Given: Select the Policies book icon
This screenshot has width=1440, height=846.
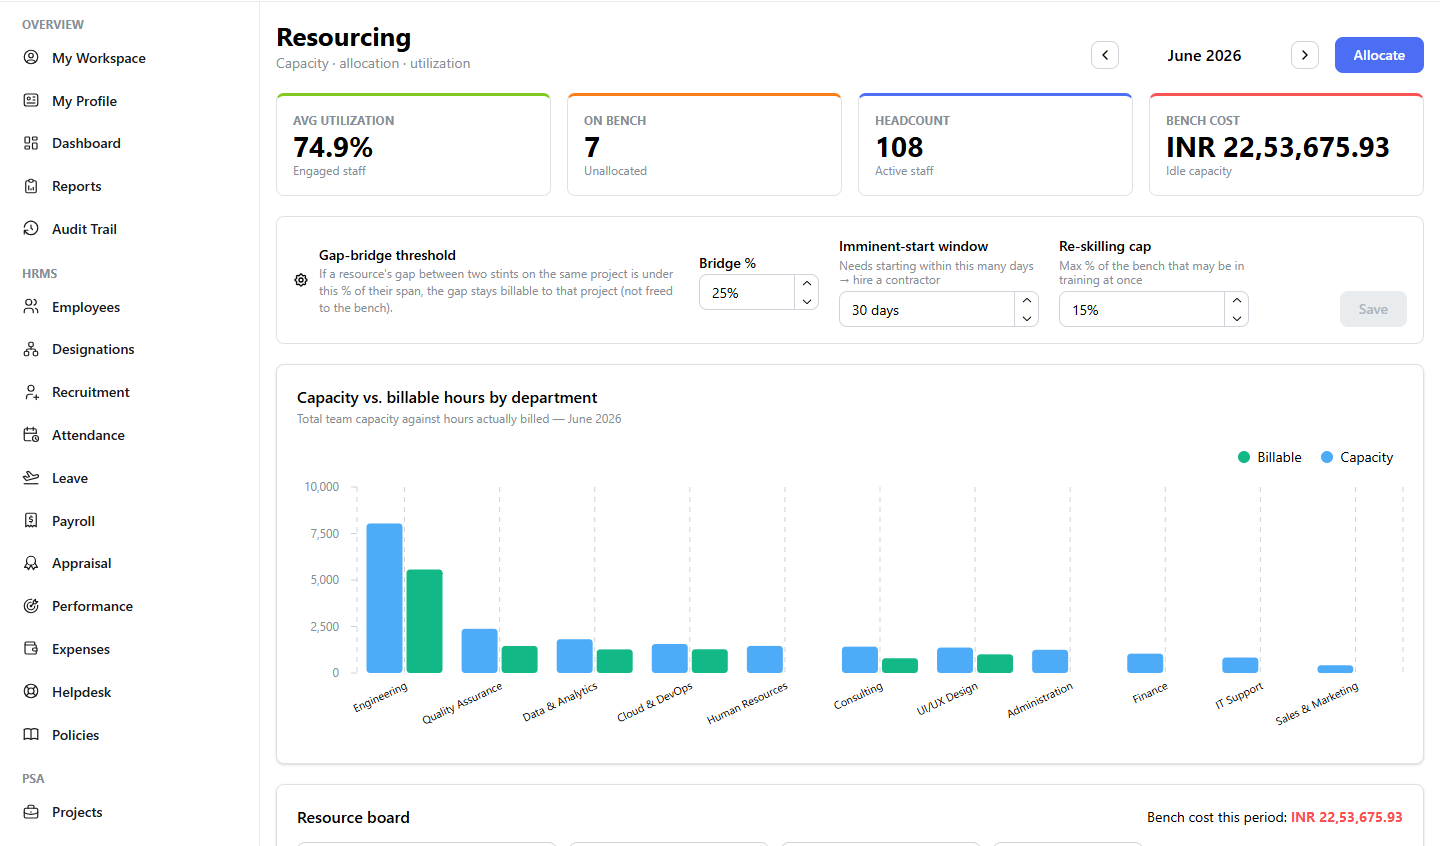Looking at the screenshot, I should [31, 735].
